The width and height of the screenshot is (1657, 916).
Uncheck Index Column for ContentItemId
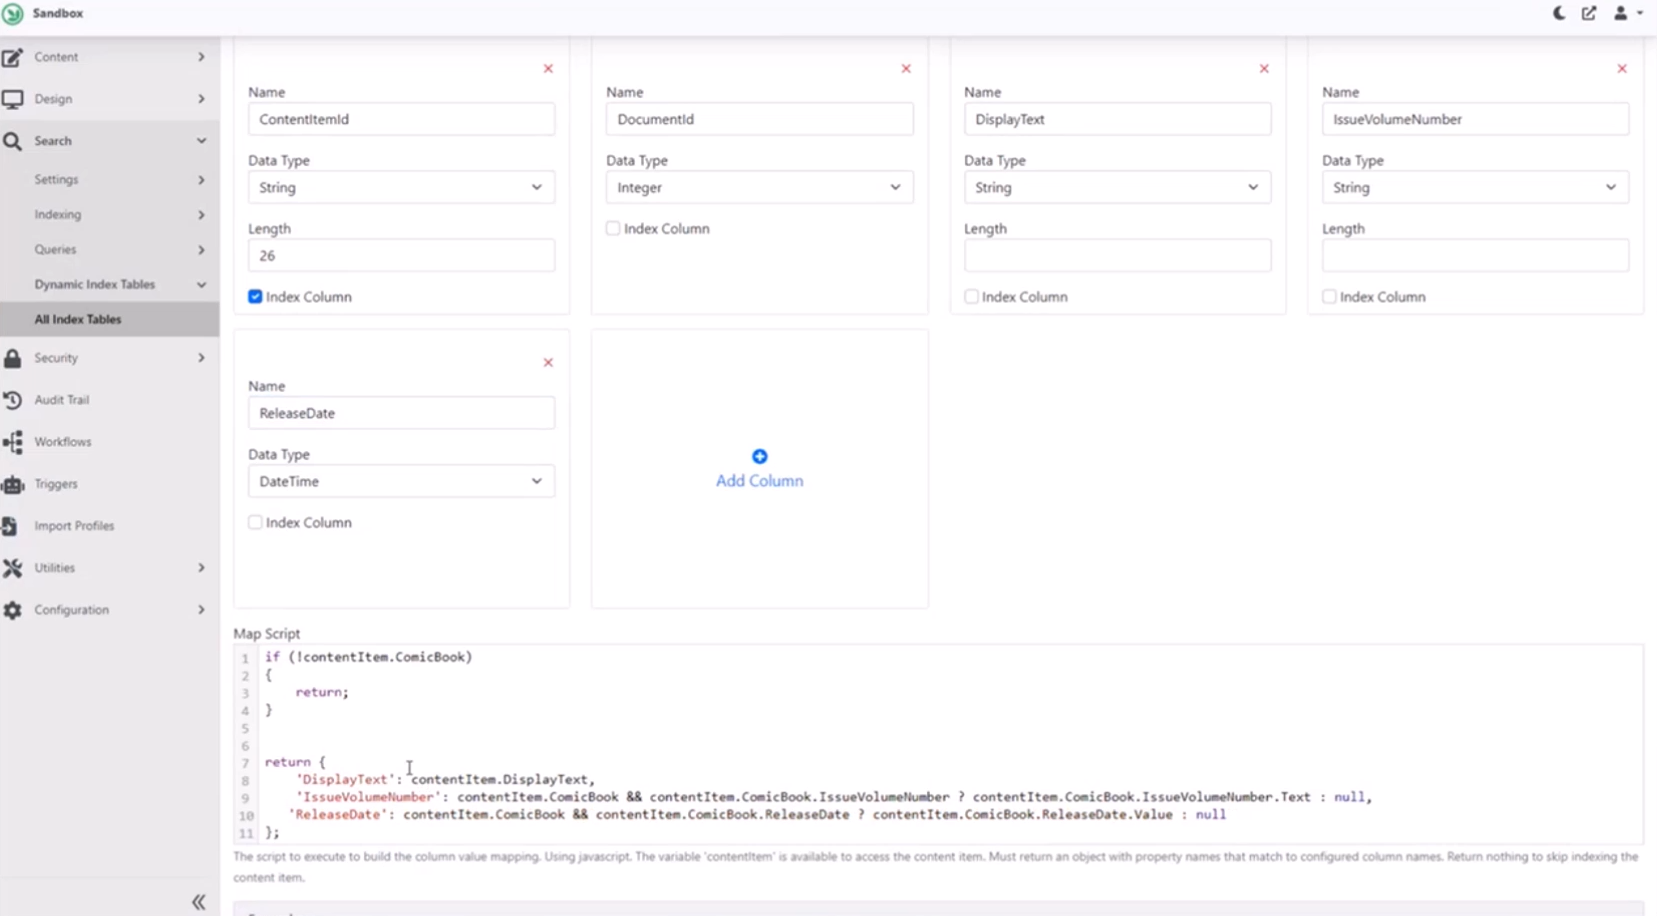point(255,297)
